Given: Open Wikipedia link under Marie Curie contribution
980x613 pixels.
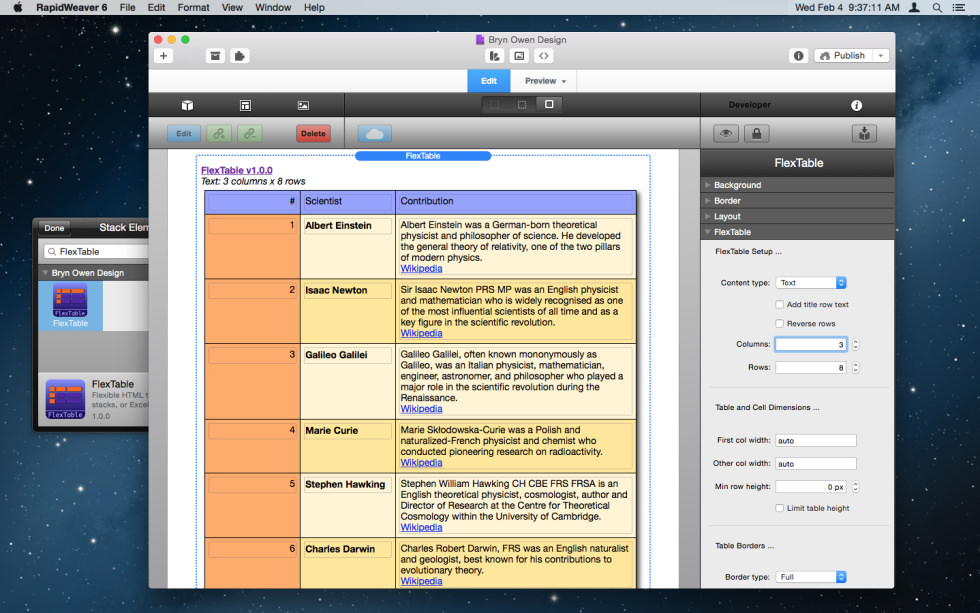Looking at the screenshot, I should (421, 463).
